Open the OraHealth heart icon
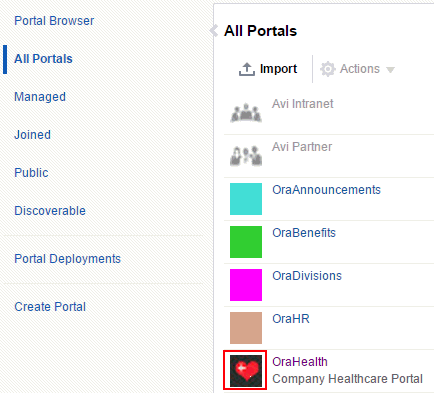The width and height of the screenshot is (434, 393). (246, 371)
